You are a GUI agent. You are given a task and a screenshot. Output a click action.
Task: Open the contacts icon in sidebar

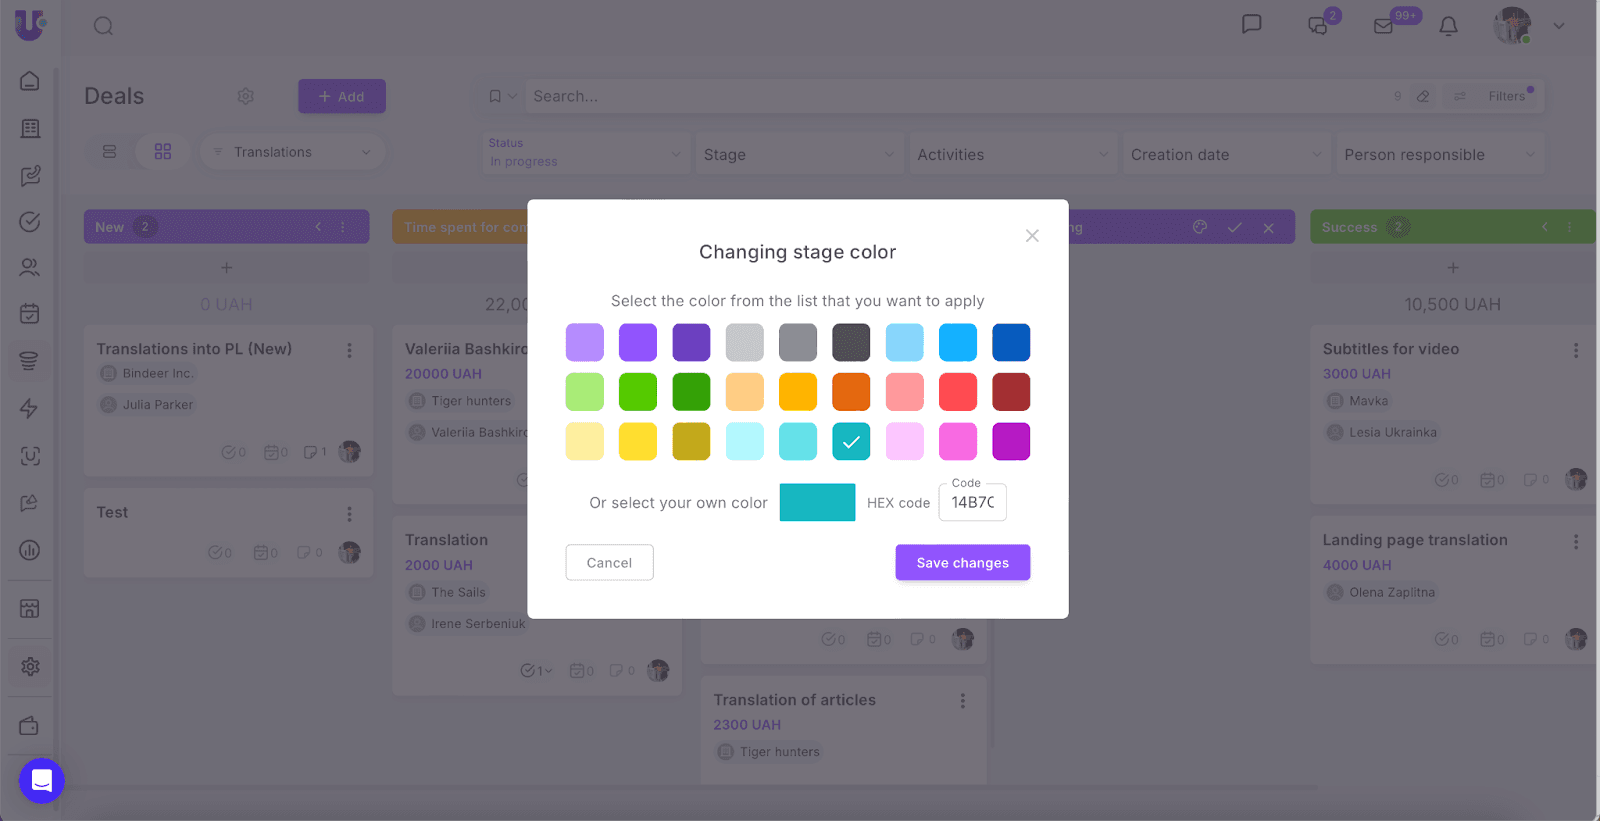coord(30,268)
